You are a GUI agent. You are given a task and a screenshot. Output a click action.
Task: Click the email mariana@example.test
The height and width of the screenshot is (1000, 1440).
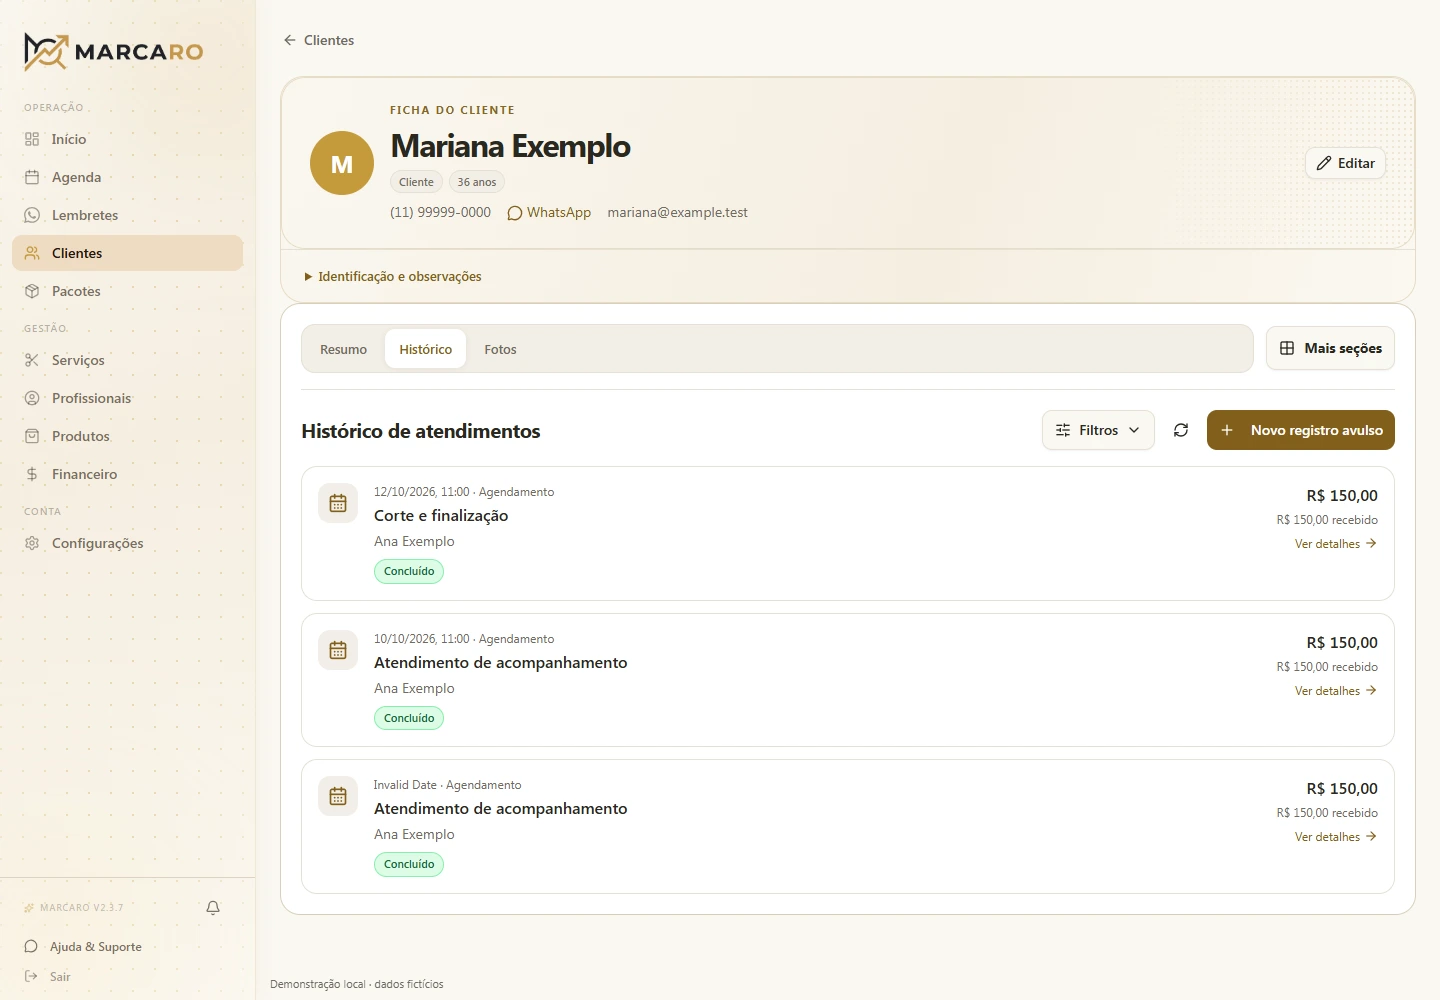click(677, 212)
